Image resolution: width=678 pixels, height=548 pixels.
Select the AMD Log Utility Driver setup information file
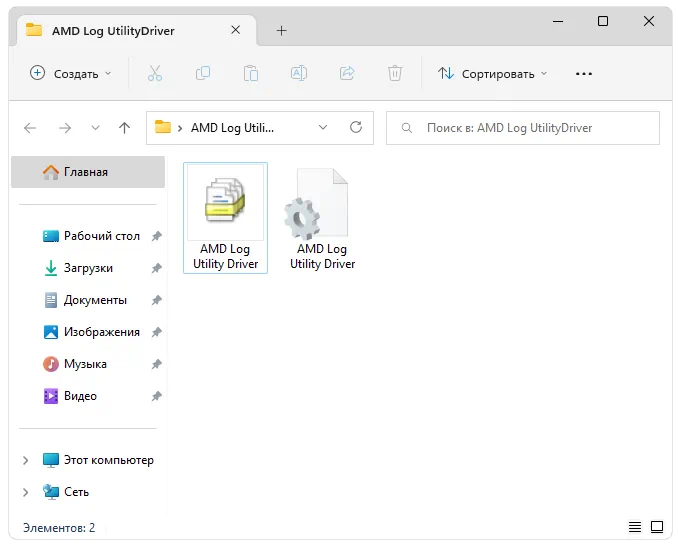point(225,218)
